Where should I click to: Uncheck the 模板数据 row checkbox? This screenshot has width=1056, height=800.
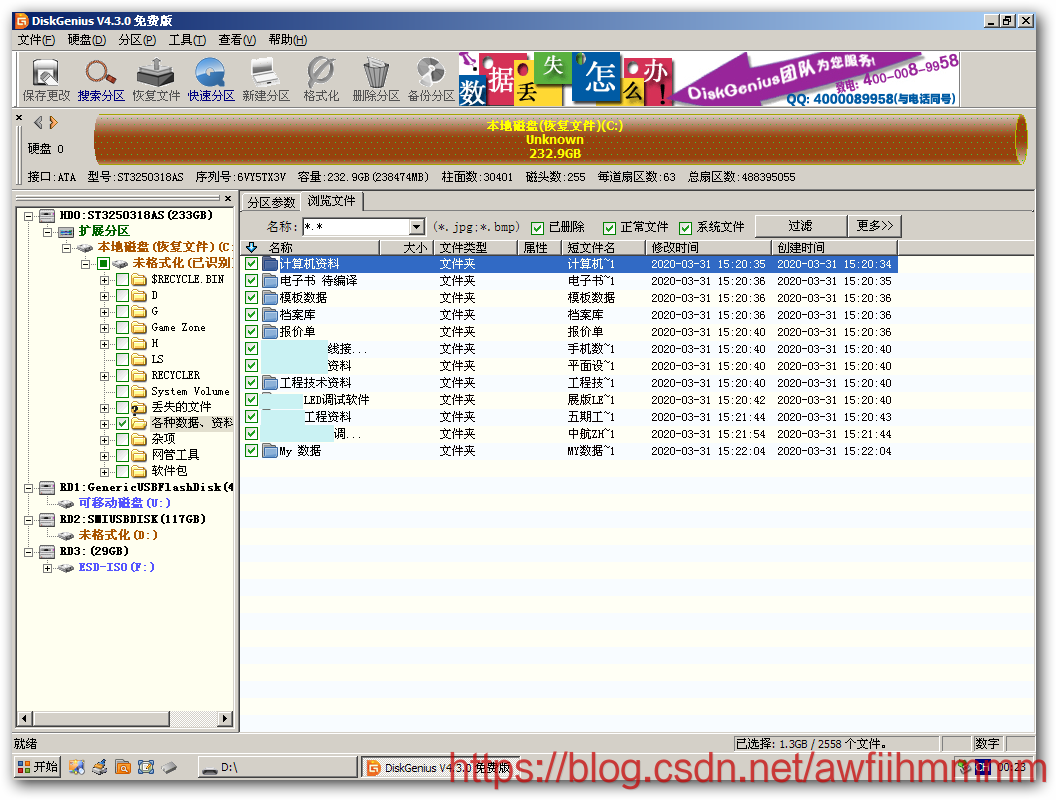tap(251, 298)
